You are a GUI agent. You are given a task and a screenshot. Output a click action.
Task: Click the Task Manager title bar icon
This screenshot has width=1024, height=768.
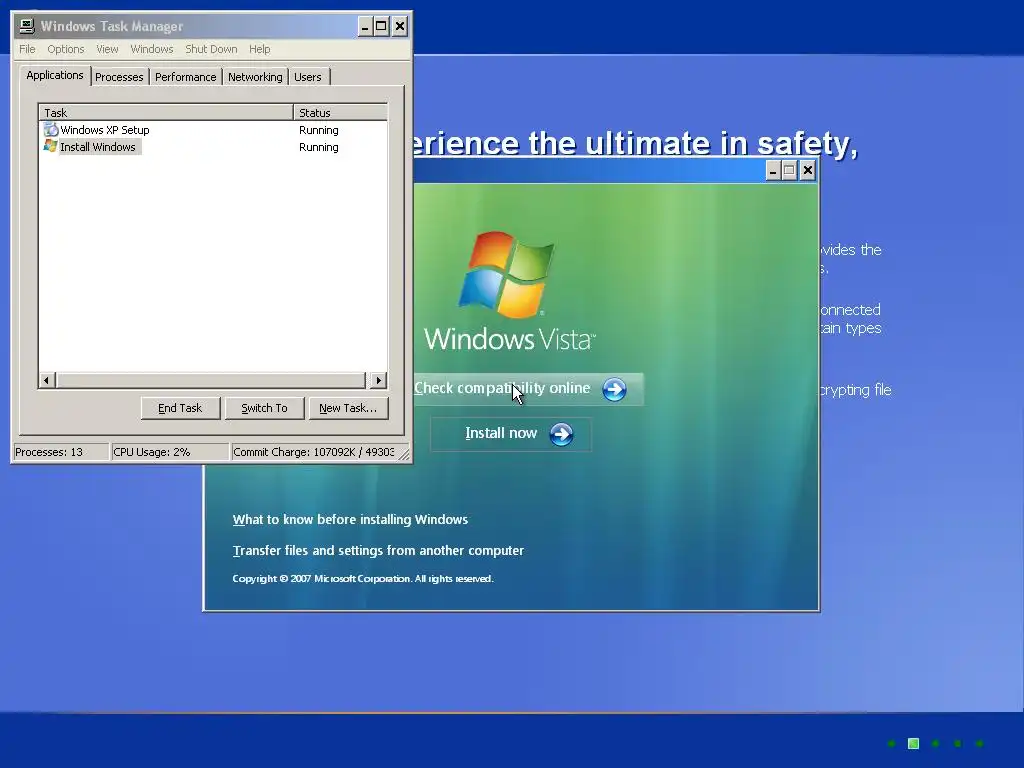click(27, 26)
